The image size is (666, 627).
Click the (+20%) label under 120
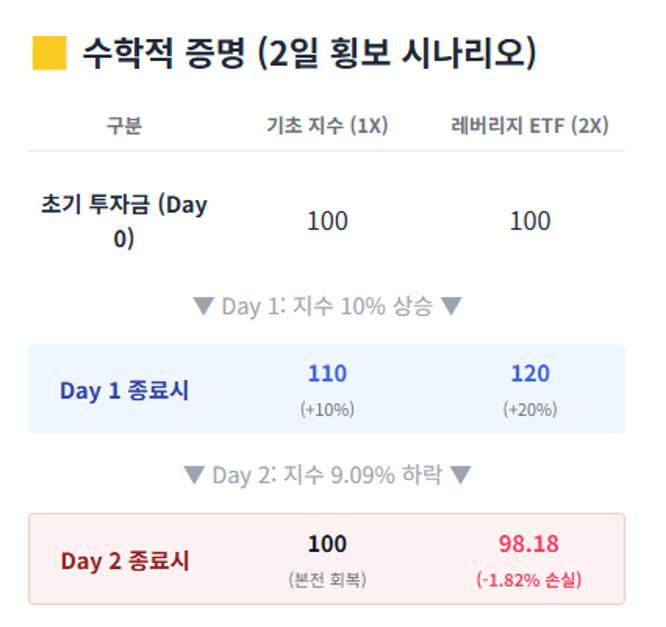(x=530, y=410)
